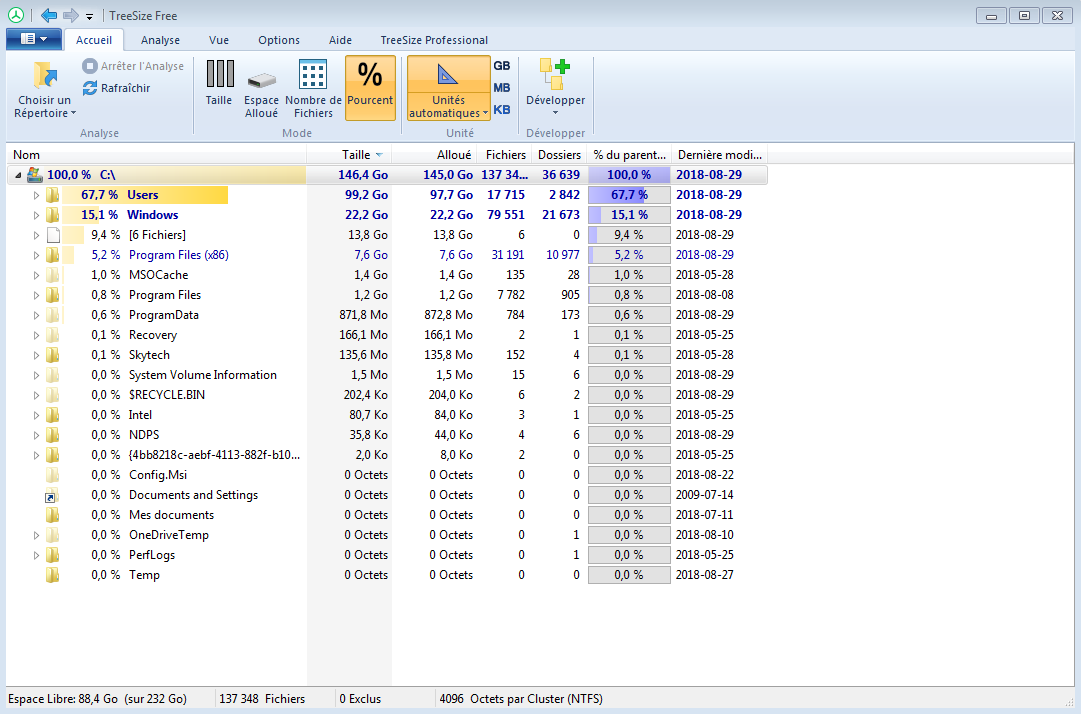Switch units to GB
Screen dimensions: 1081x714
point(502,66)
